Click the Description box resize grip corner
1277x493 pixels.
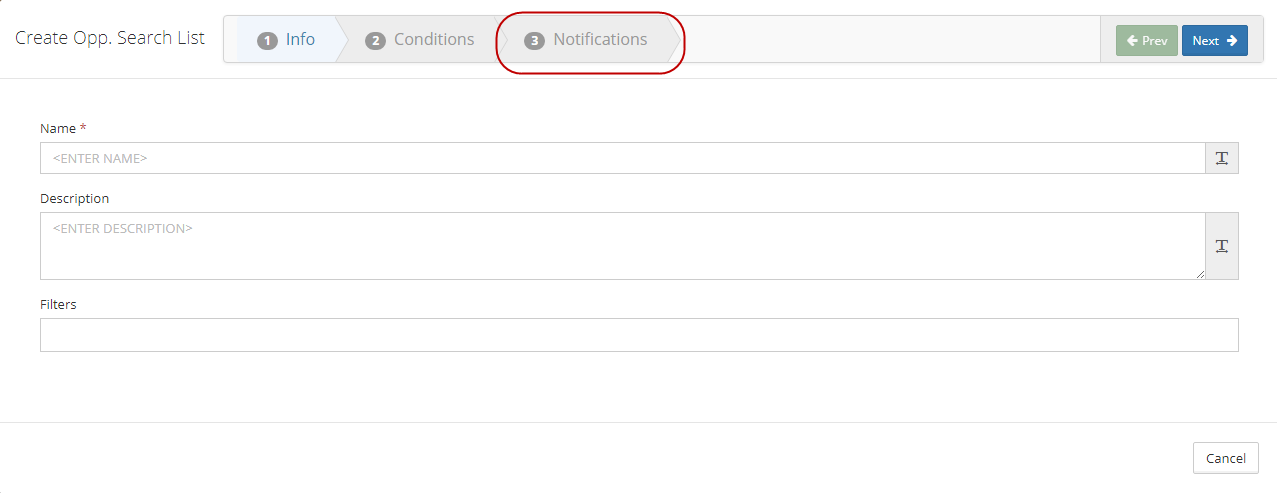pyautogui.click(x=1199, y=273)
